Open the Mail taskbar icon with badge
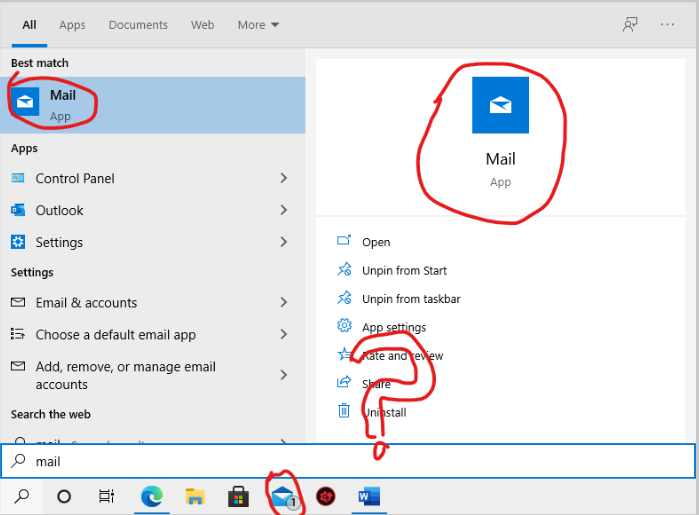This screenshot has height=515, width=699. pos(283,496)
